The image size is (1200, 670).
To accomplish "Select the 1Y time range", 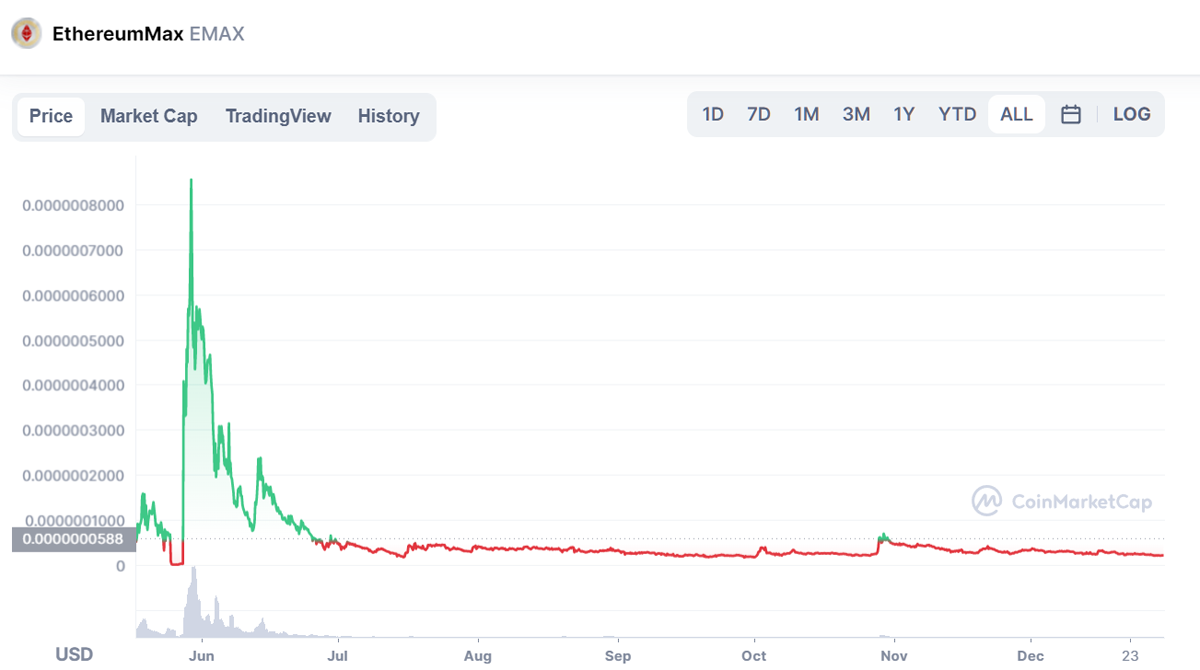I will [904, 114].
